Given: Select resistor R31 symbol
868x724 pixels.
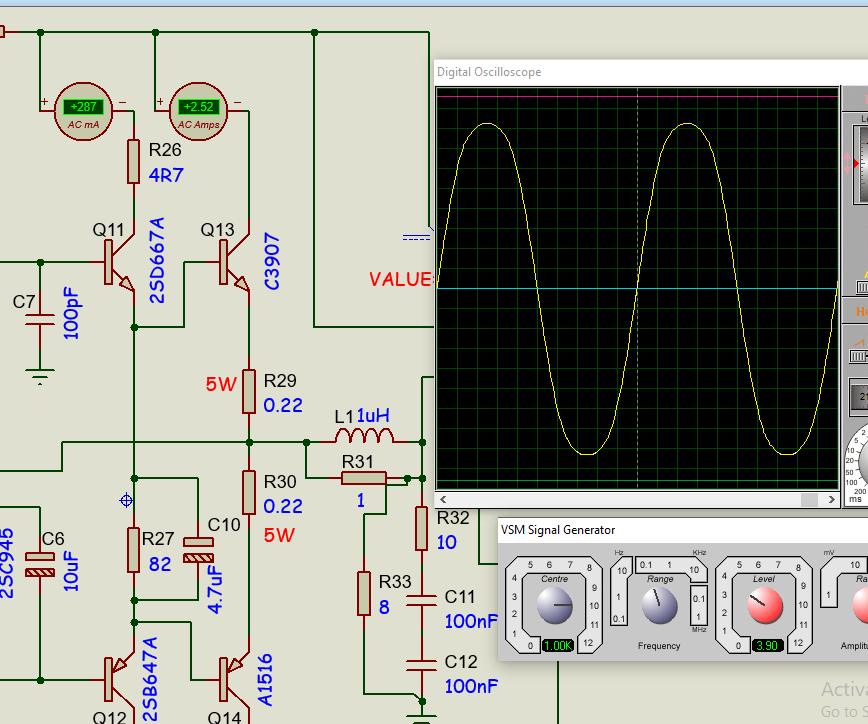Looking at the screenshot, I should [x=364, y=478].
